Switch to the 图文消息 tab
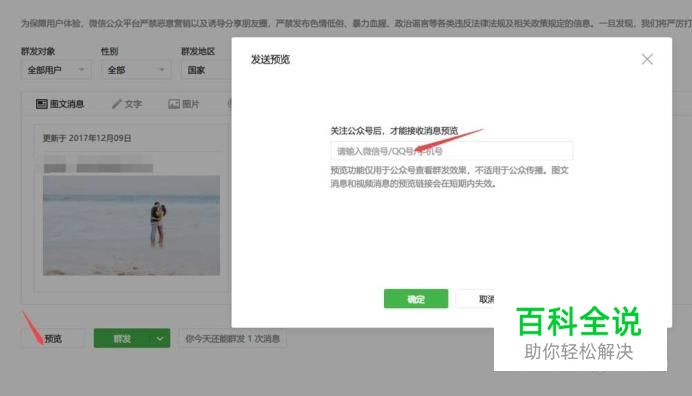The width and height of the screenshot is (692, 396). (60, 104)
